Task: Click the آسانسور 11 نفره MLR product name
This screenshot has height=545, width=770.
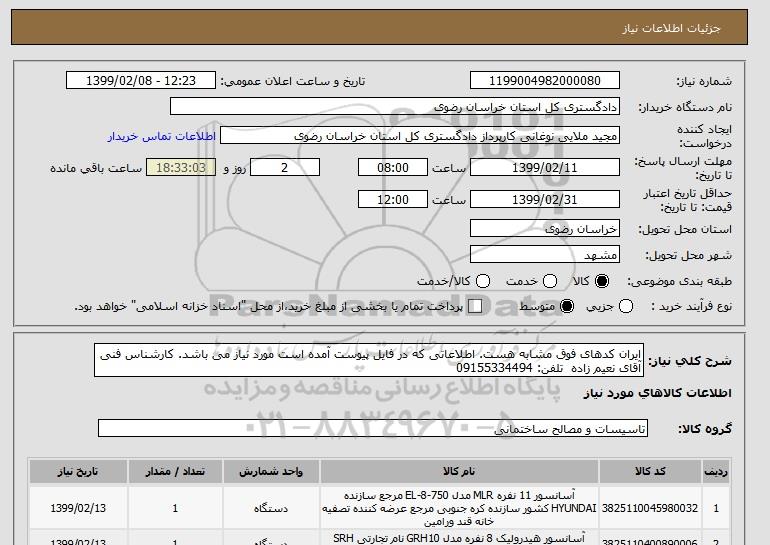Action: coord(459,508)
